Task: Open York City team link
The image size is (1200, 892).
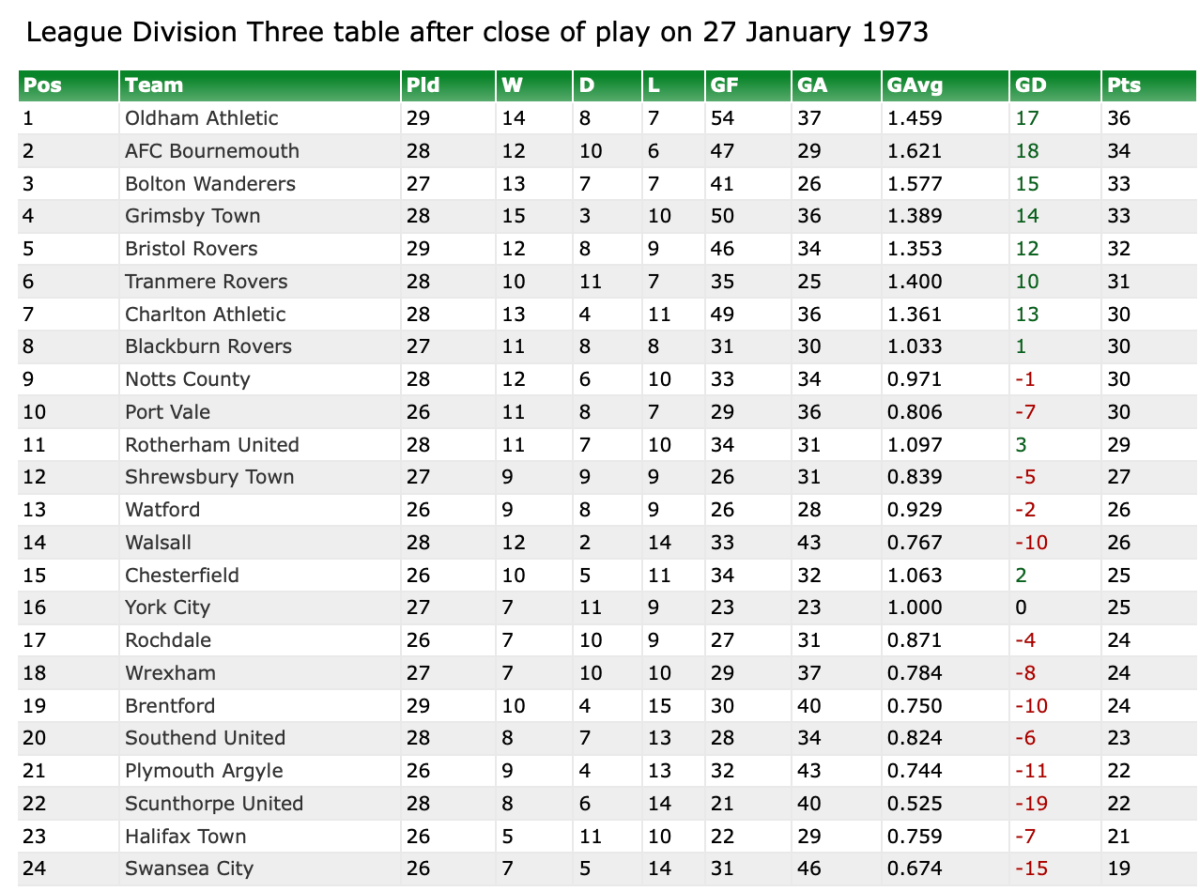Action: point(167,607)
